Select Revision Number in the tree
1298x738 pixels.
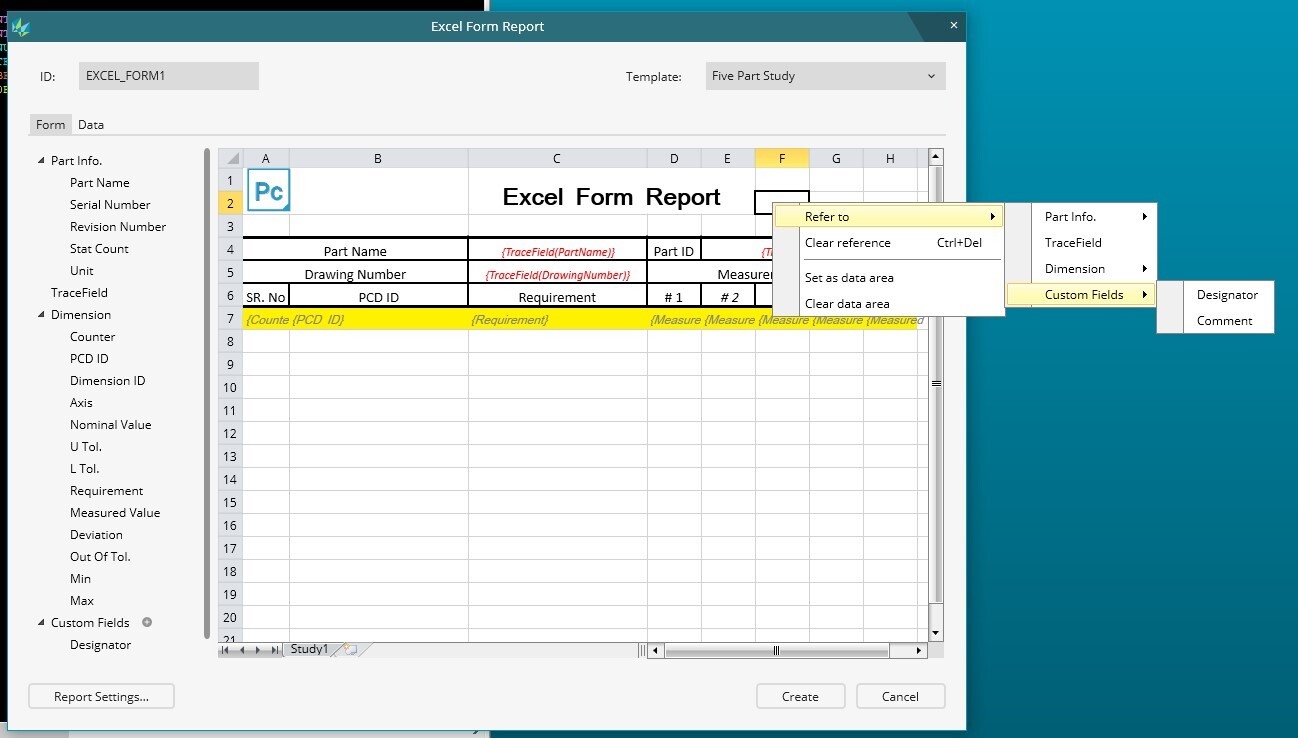click(118, 227)
